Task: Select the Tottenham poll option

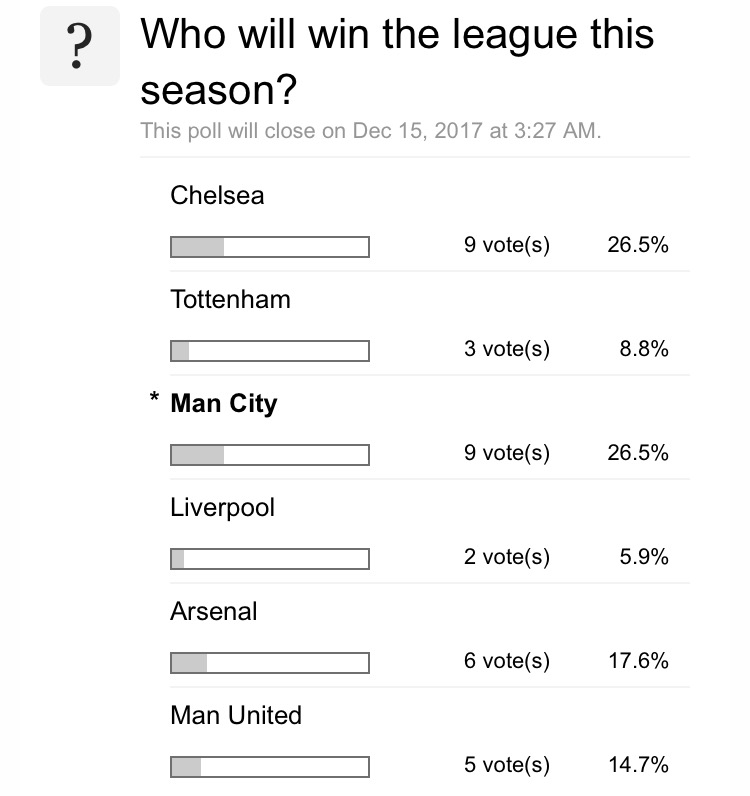Action: [231, 299]
